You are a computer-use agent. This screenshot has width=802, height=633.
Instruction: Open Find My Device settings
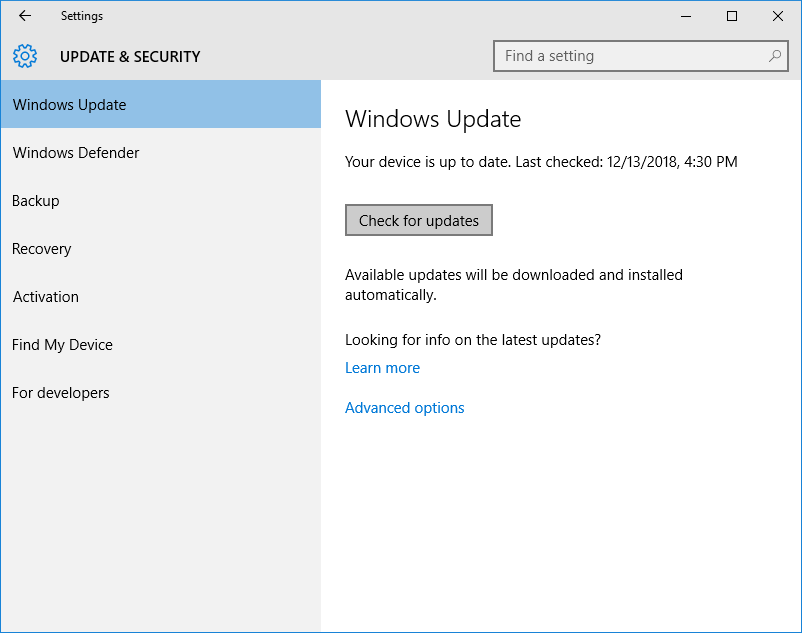pos(62,344)
